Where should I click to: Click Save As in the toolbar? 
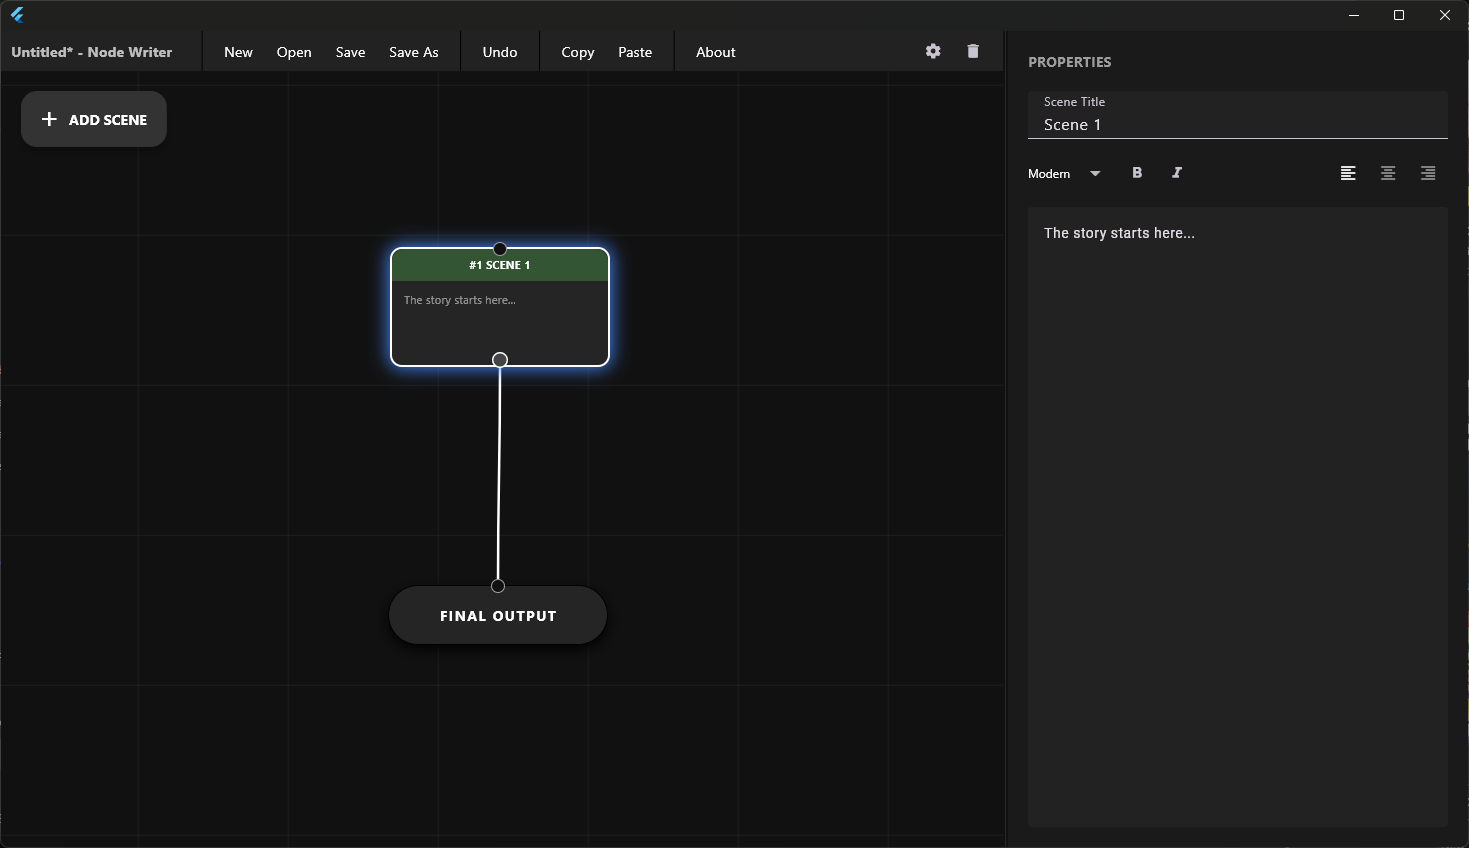pos(413,52)
